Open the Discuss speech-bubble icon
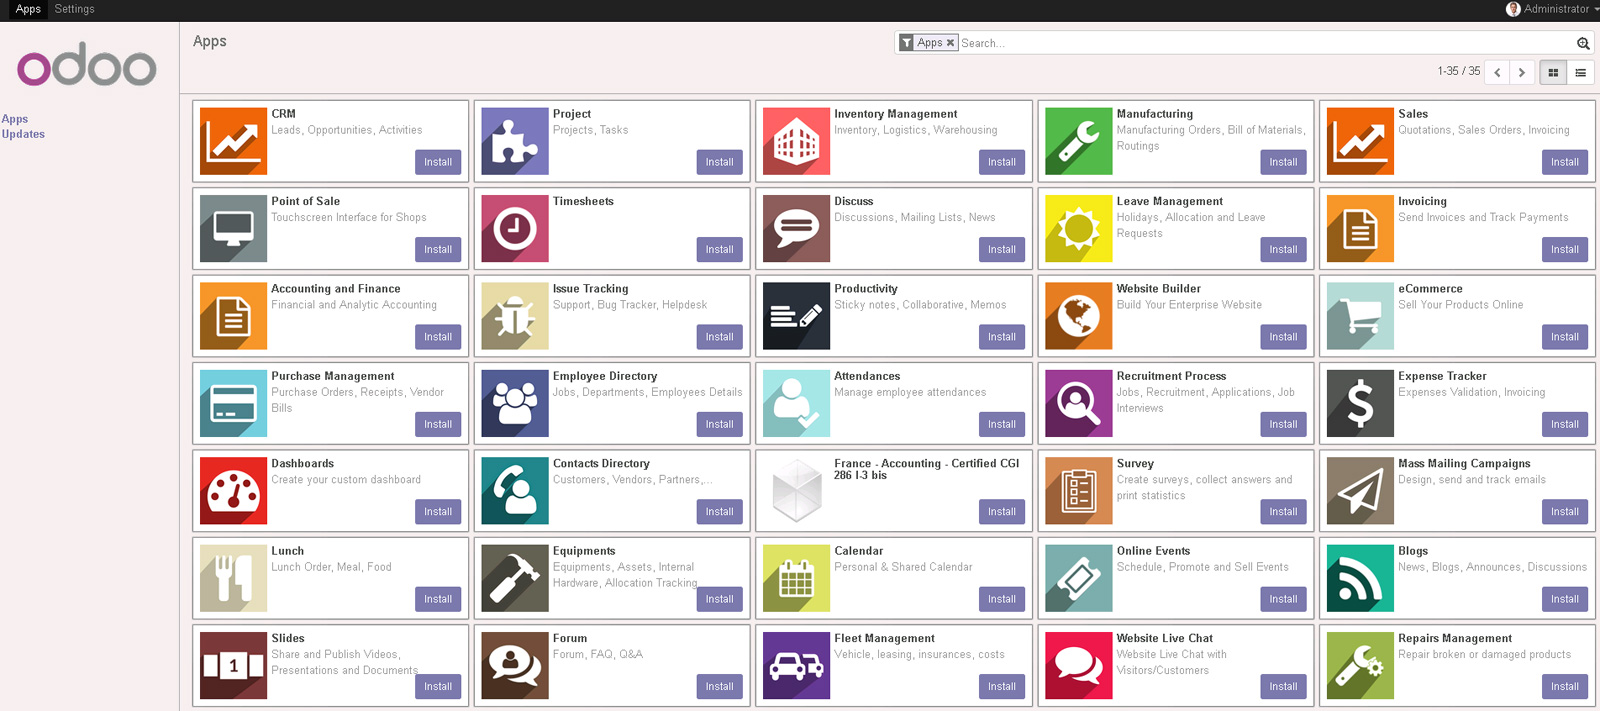 click(796, 229)
